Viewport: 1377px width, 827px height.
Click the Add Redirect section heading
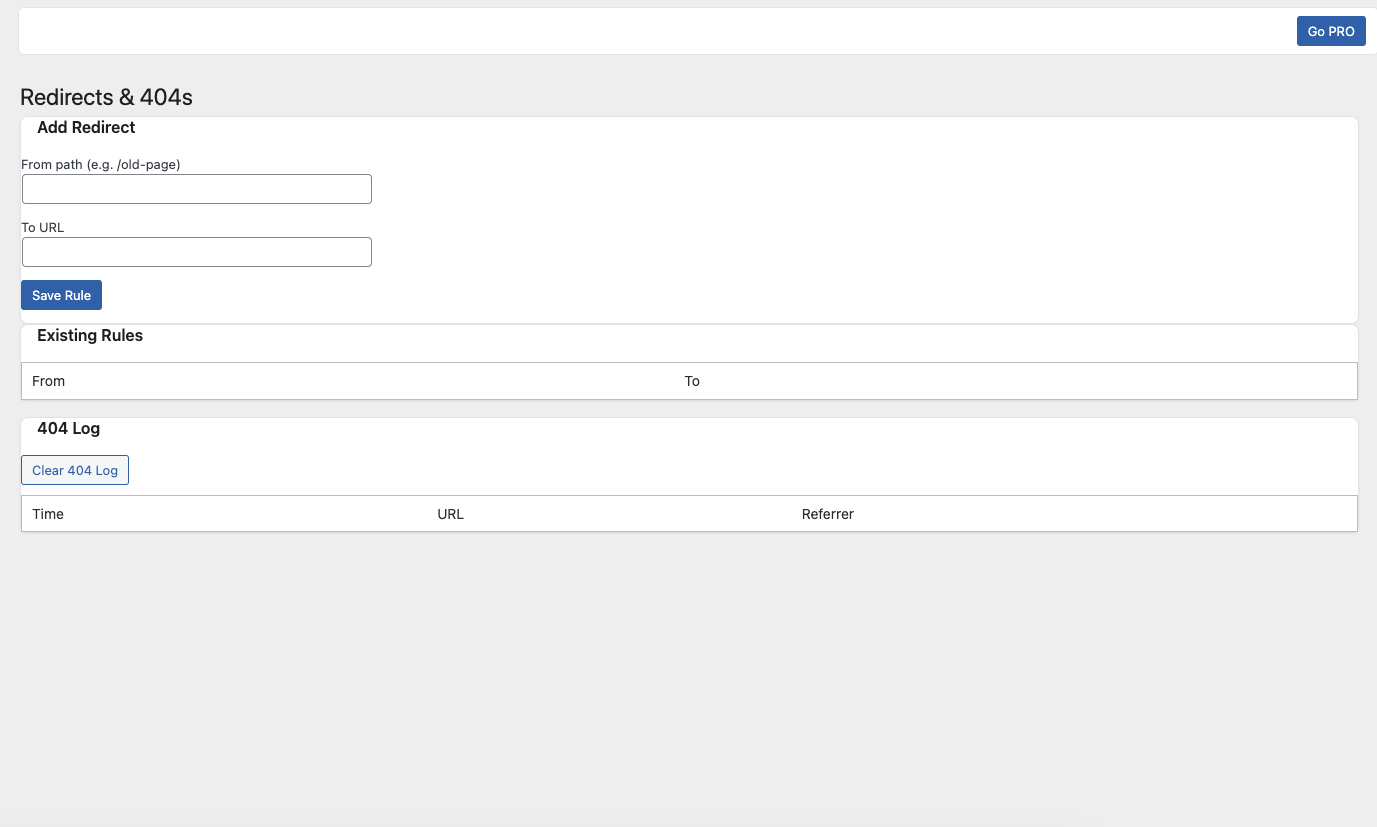[86, 128]
